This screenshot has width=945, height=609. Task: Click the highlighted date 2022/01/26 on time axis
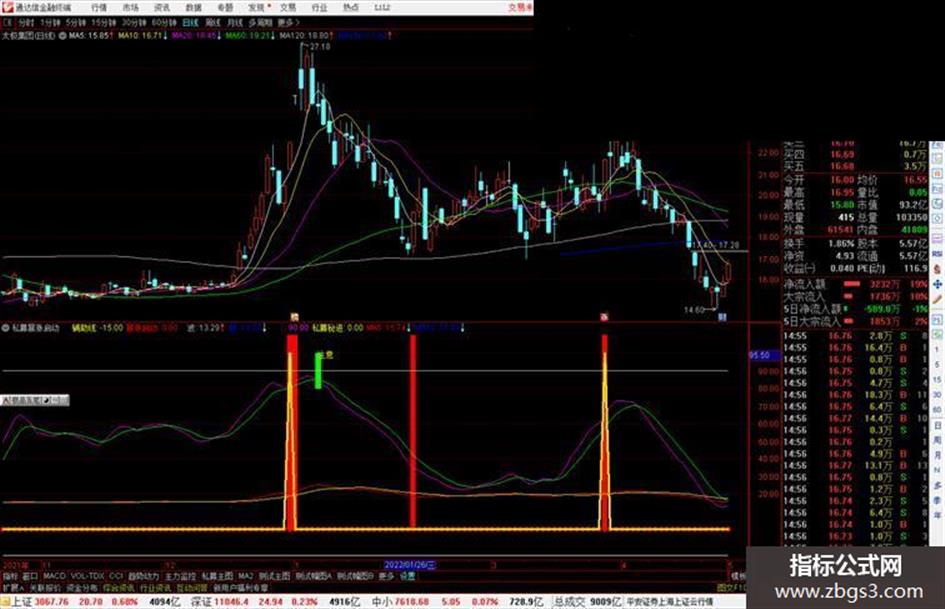tap(410, 565)
